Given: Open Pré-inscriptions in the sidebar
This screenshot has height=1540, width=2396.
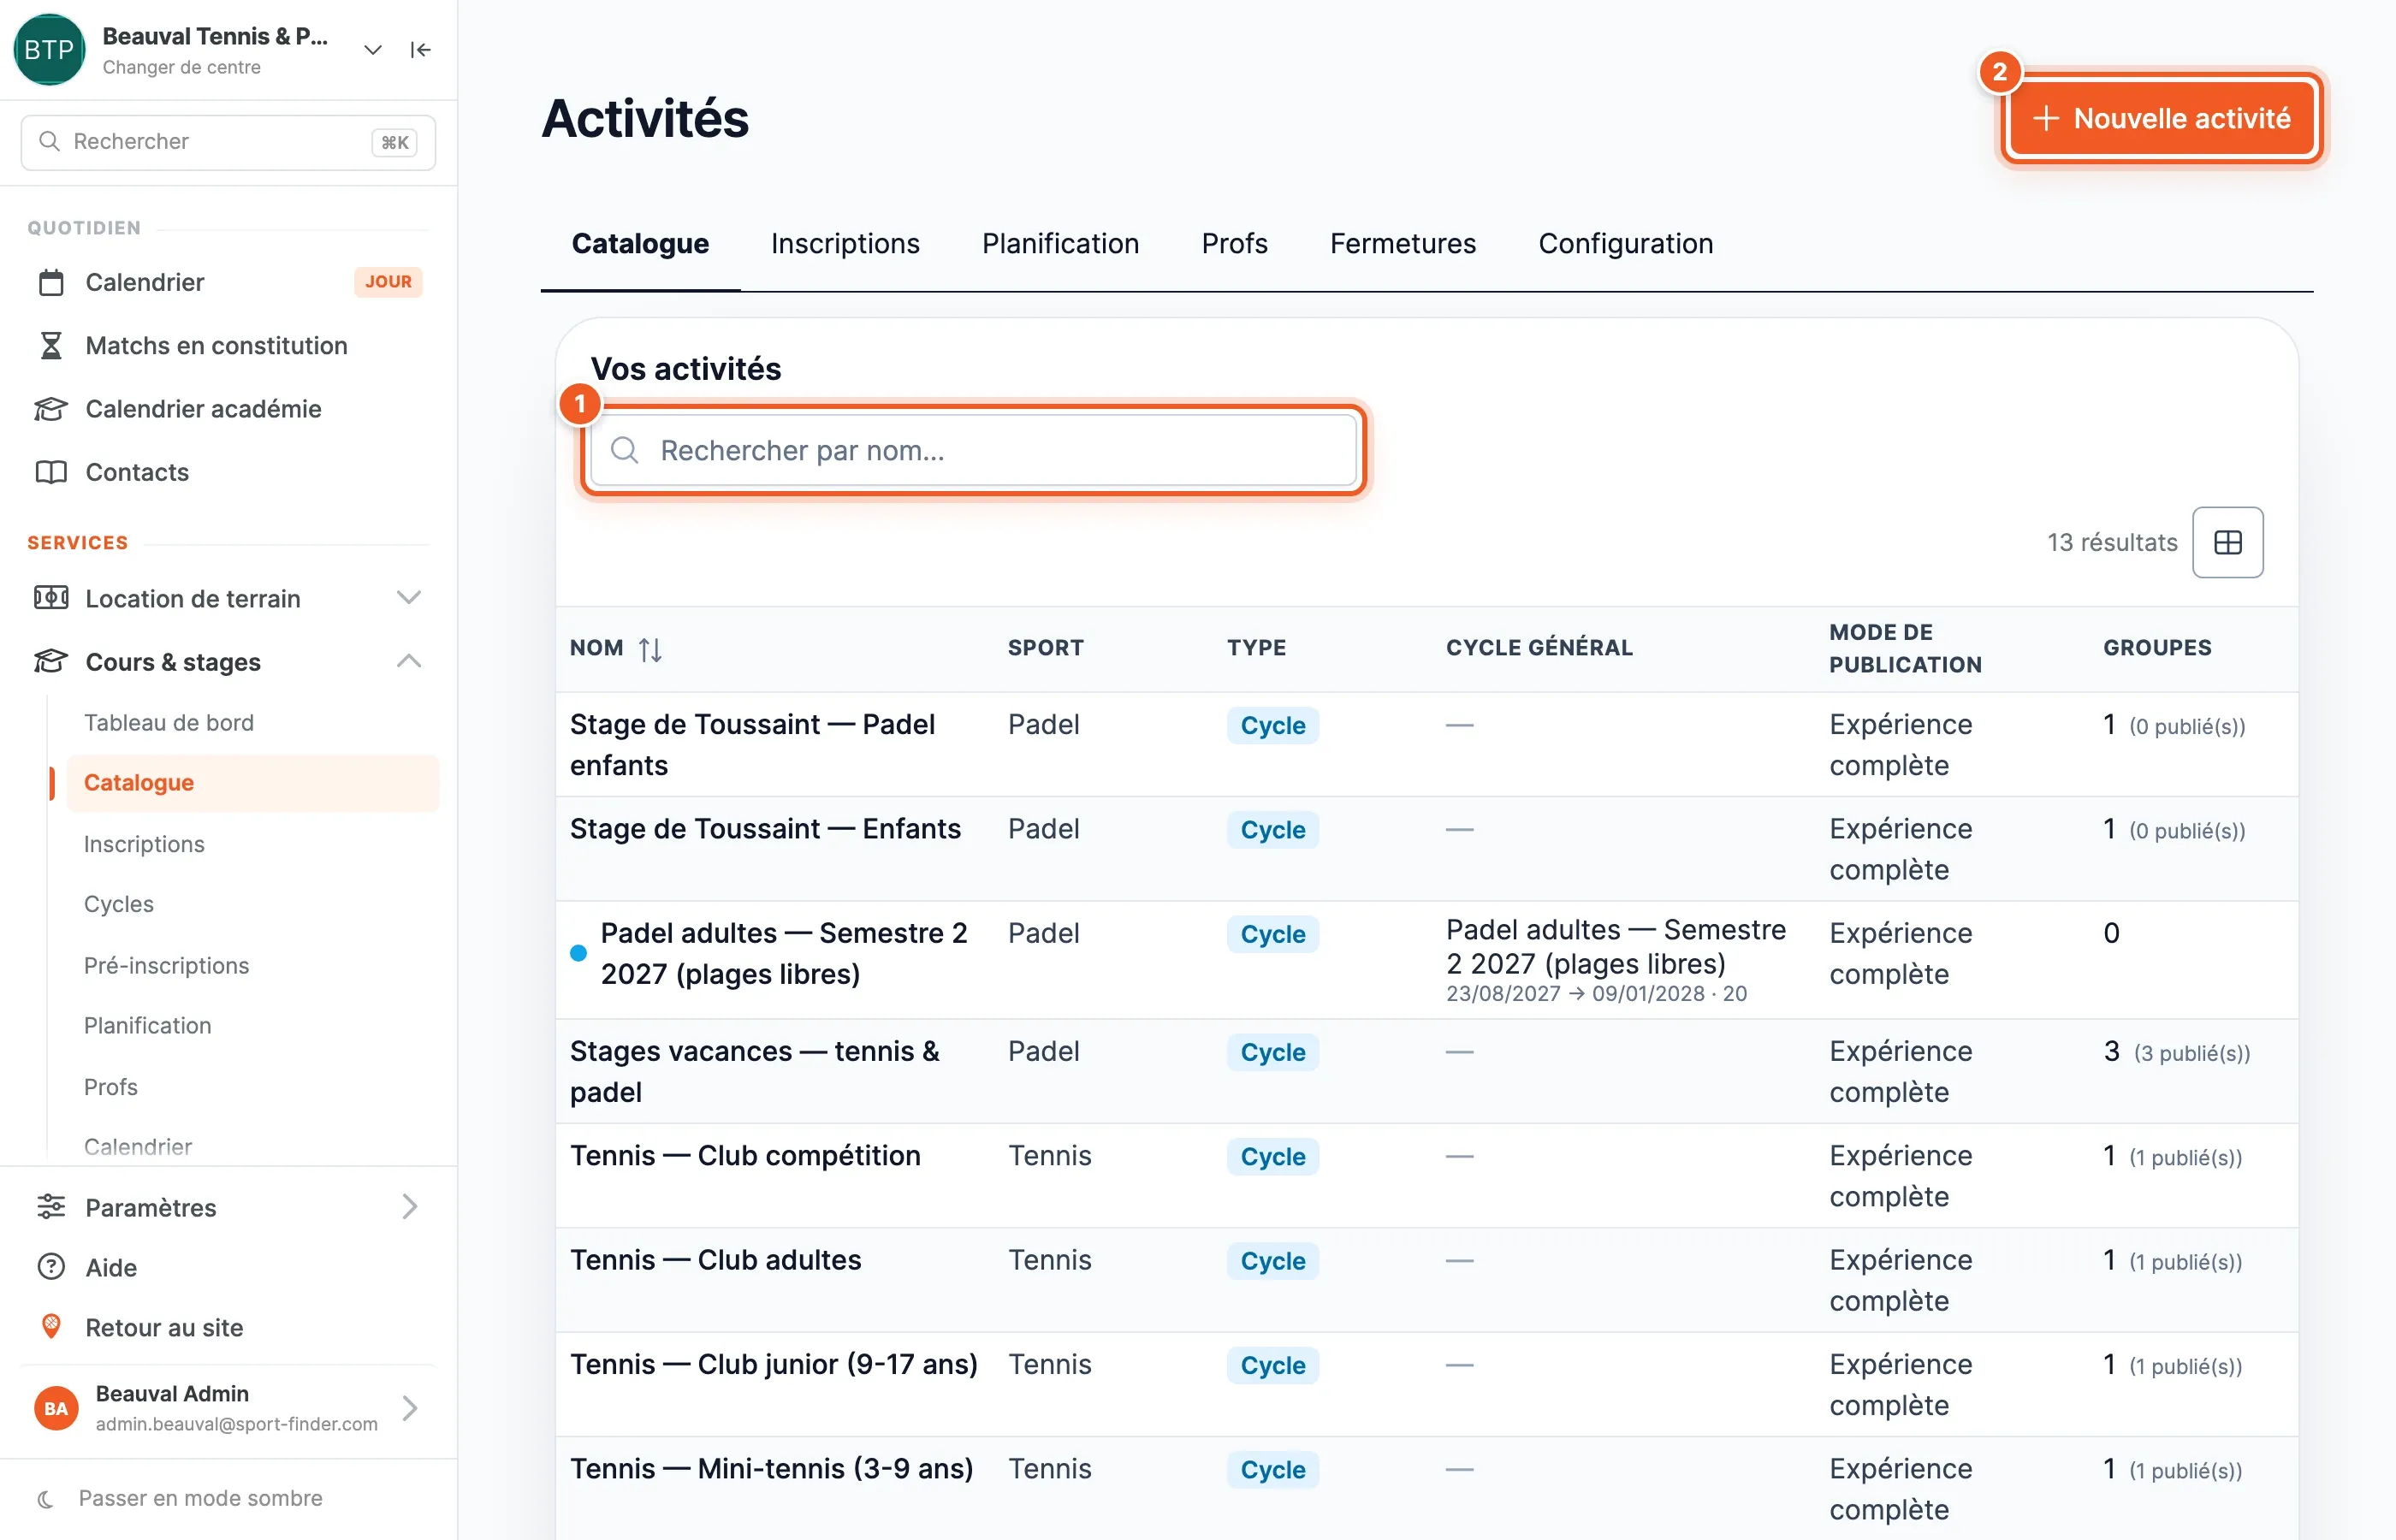Looking at the screenshot, I should (166, 965).
